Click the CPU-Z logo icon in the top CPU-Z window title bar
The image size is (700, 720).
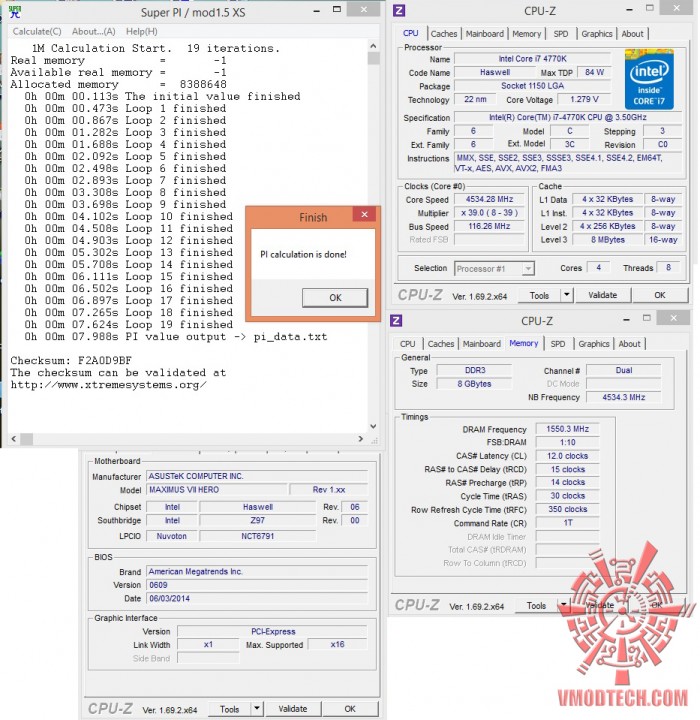coord(399,11)
